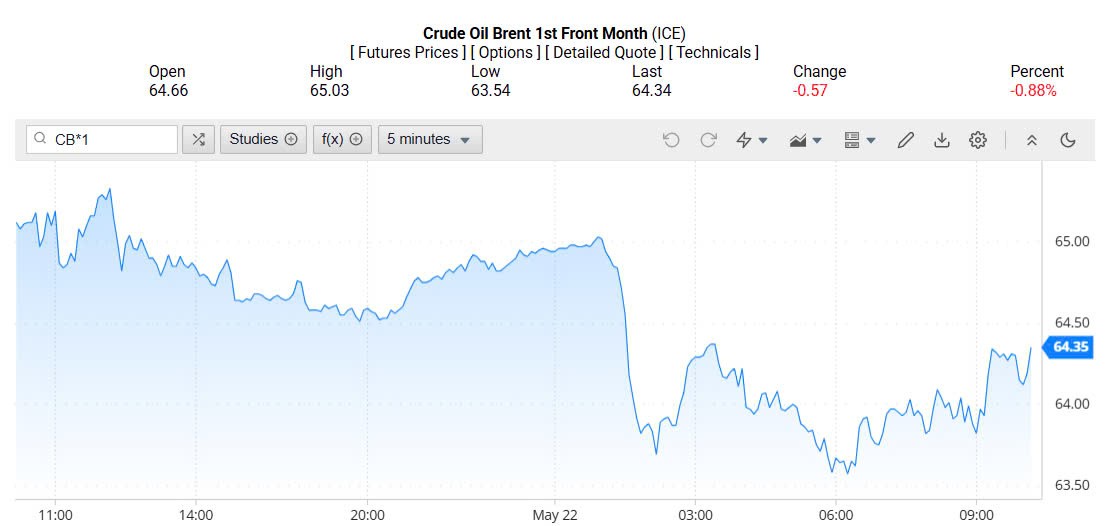Download the chart using download icon

[941, 140]
